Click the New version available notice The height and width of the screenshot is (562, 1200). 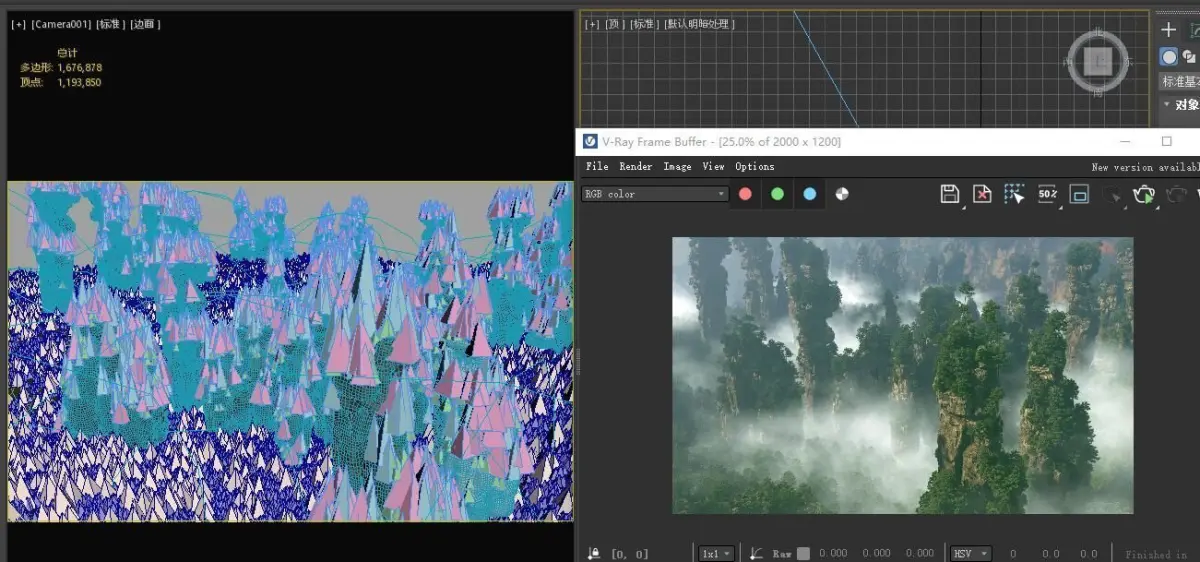point(1145,167)
